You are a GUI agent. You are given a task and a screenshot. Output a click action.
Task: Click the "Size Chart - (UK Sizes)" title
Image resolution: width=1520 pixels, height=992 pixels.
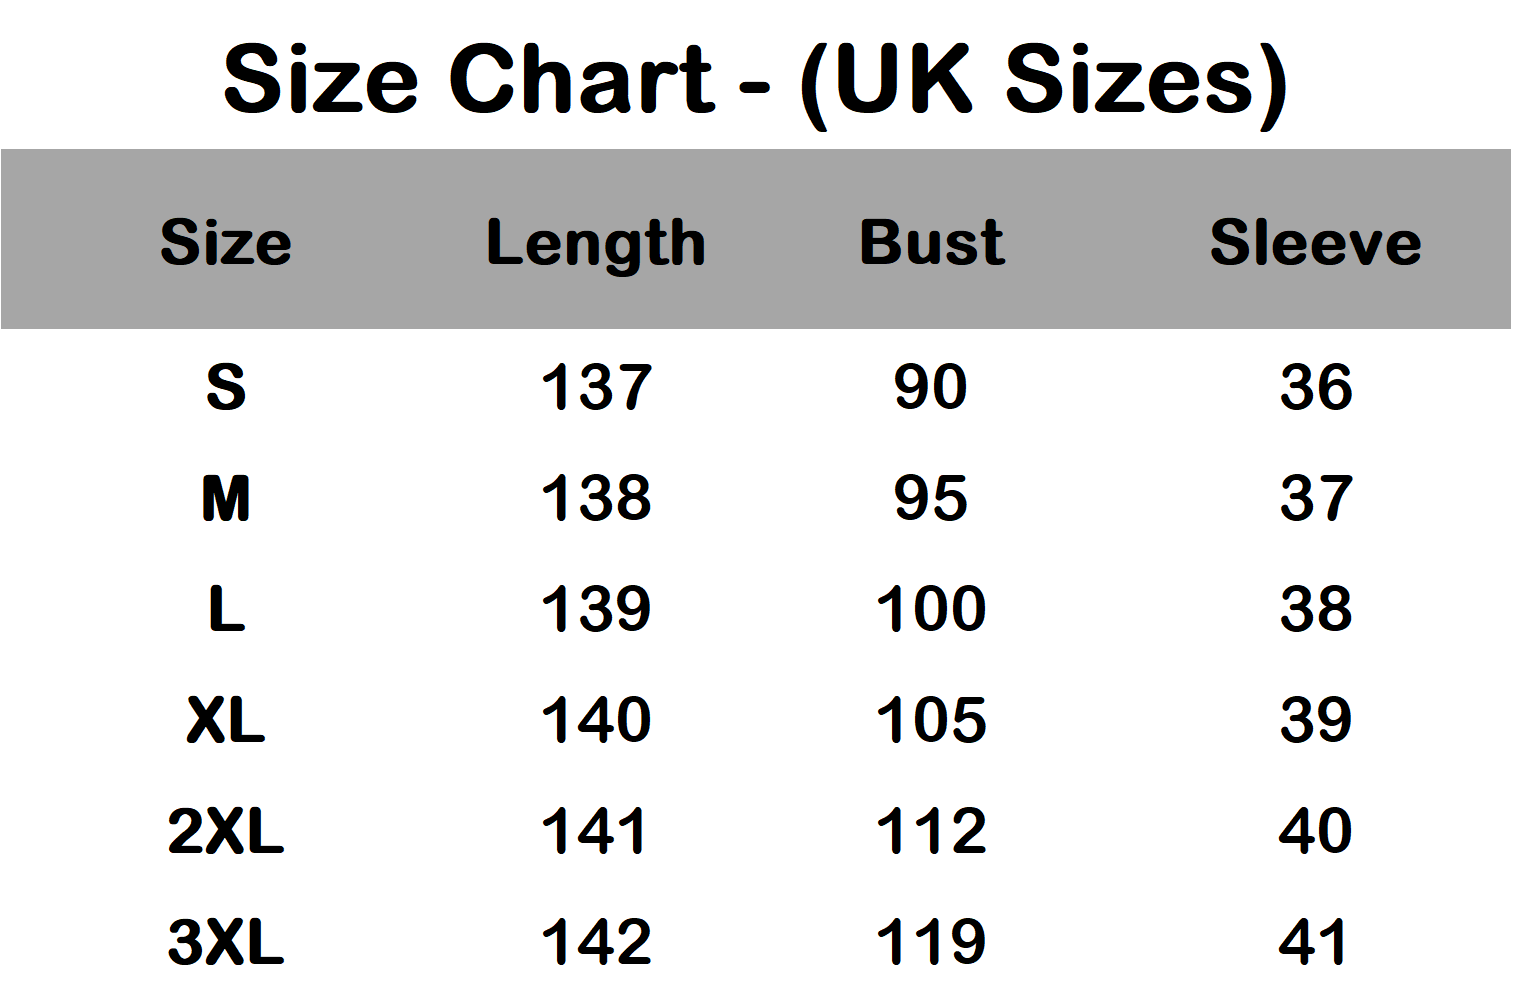[756, 80]
